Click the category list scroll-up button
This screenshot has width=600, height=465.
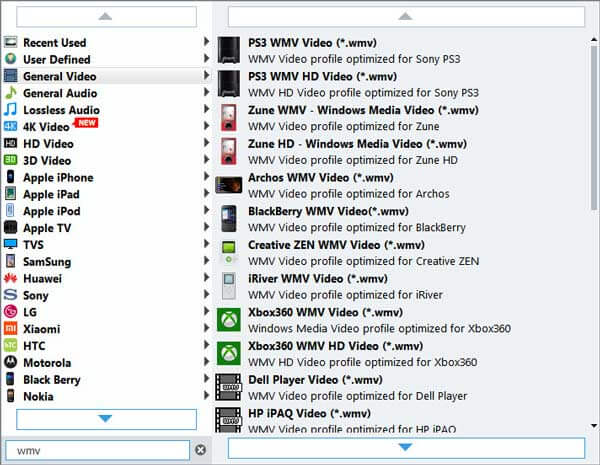pyautogui.click(x=106, y=16)
